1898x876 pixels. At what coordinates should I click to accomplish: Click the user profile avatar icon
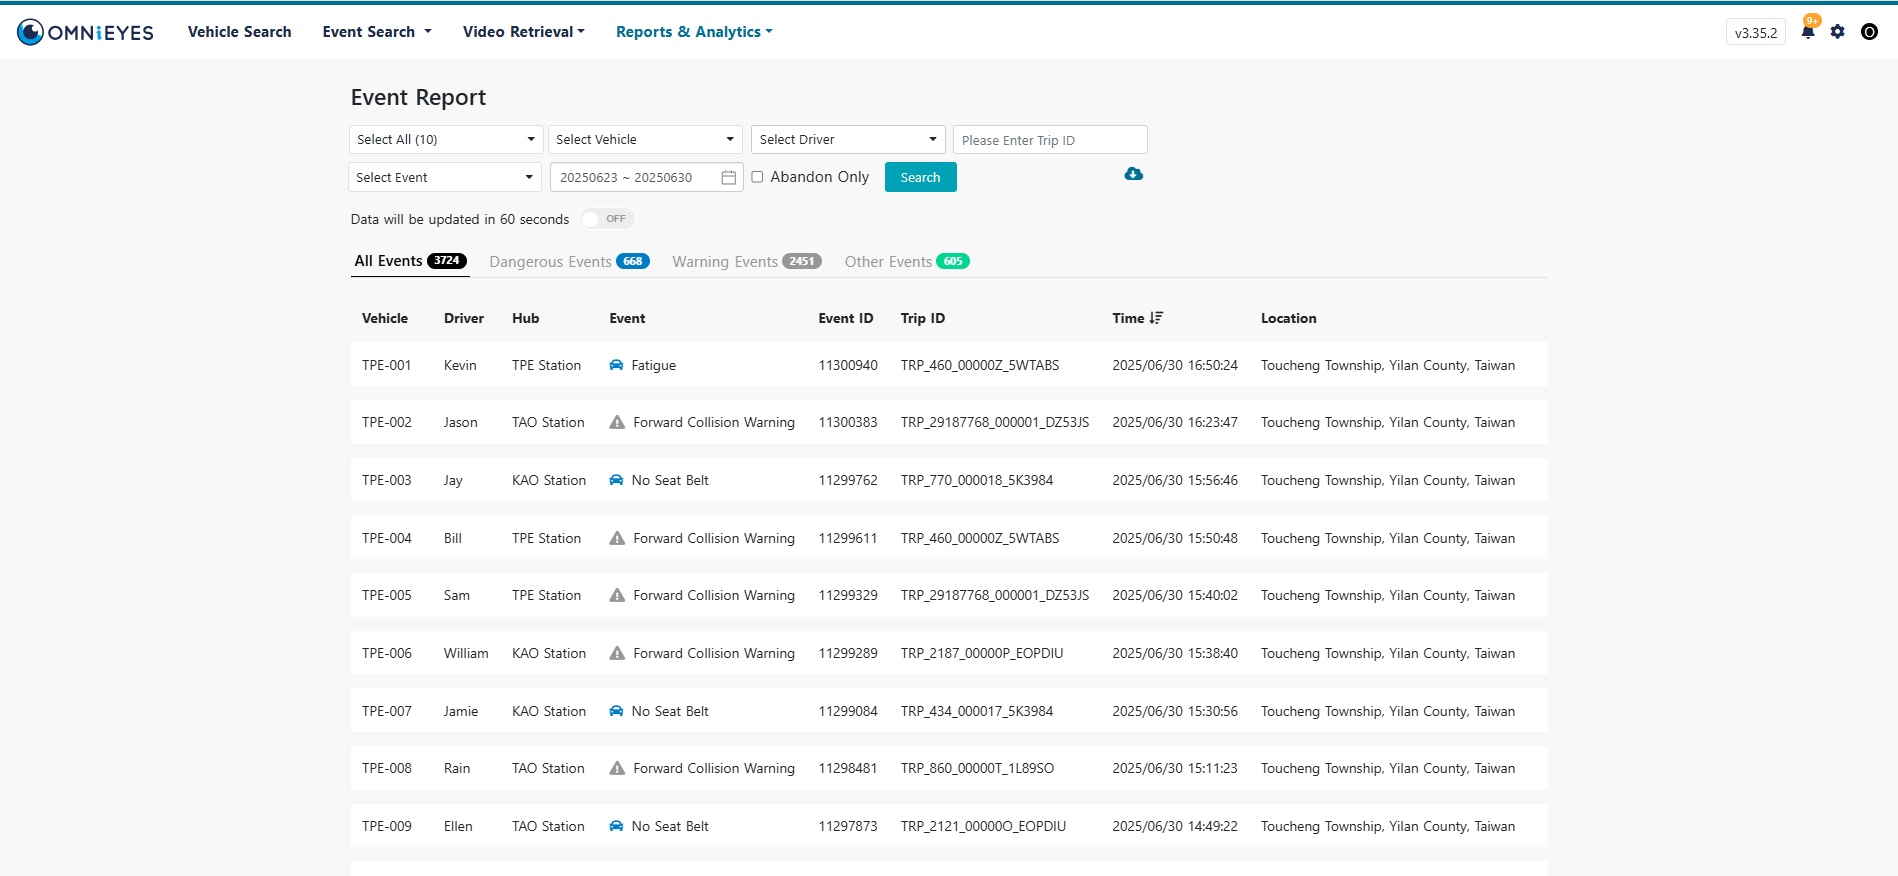1868,32
